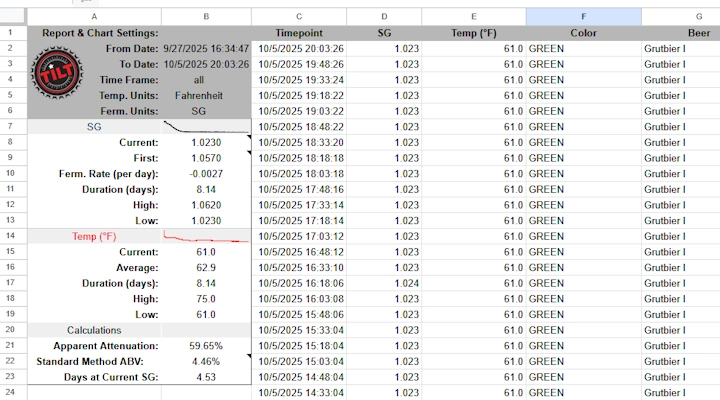Select column B header
This screenshot has width=720, height=400.
pyautogui.click(x=206, y=17)
